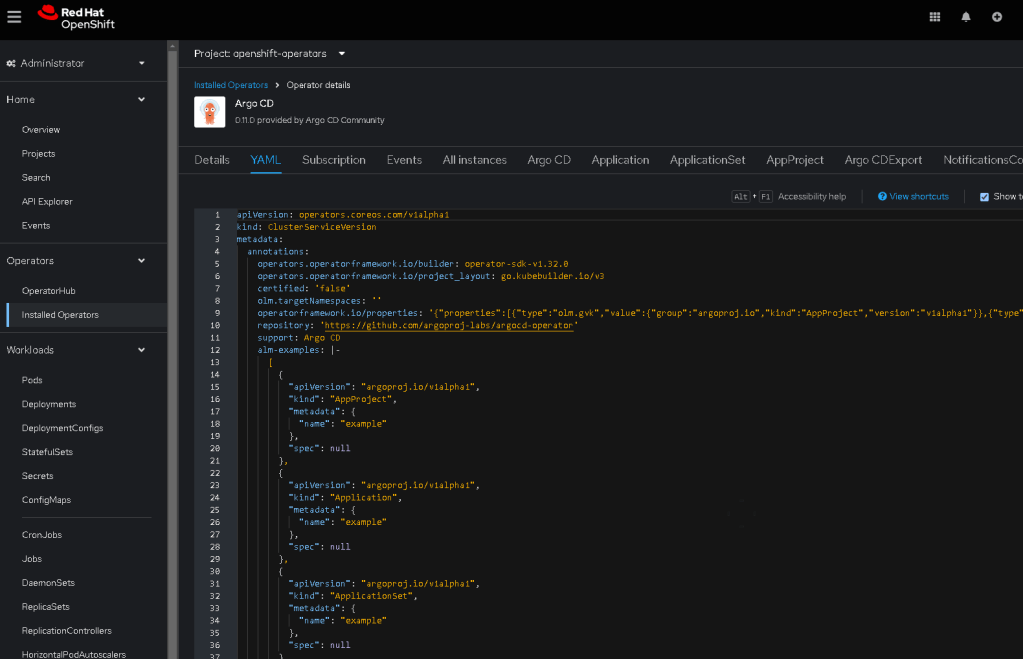Follow the Installed Operators breadcrumb link
1023x659 pixels.
(231, 85)
